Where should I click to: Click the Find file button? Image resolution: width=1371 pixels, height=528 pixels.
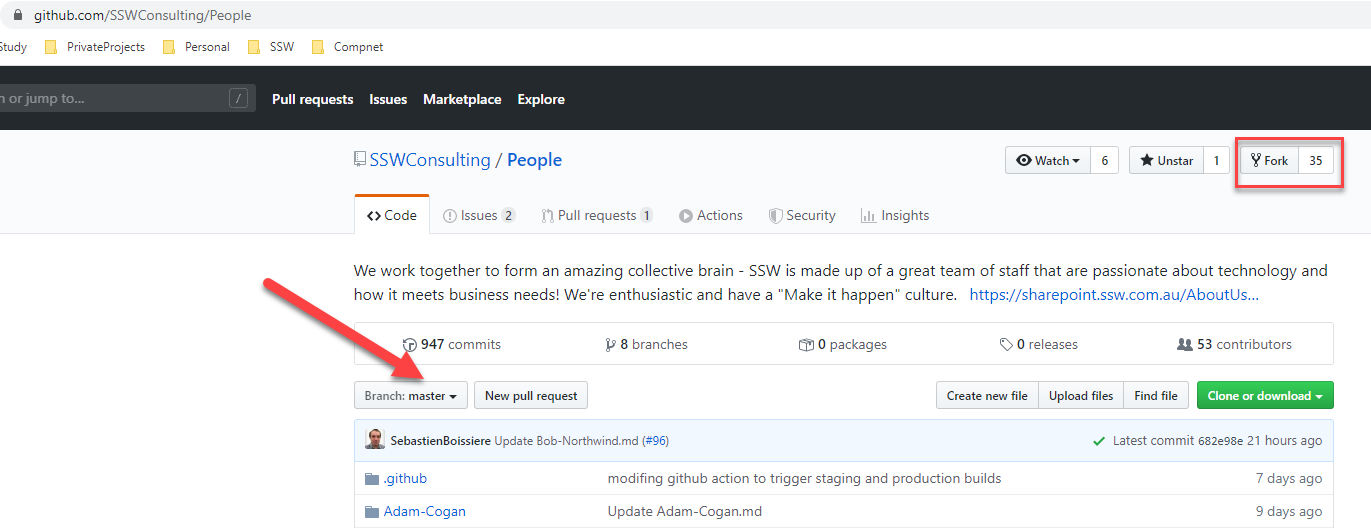(1156, 396)
